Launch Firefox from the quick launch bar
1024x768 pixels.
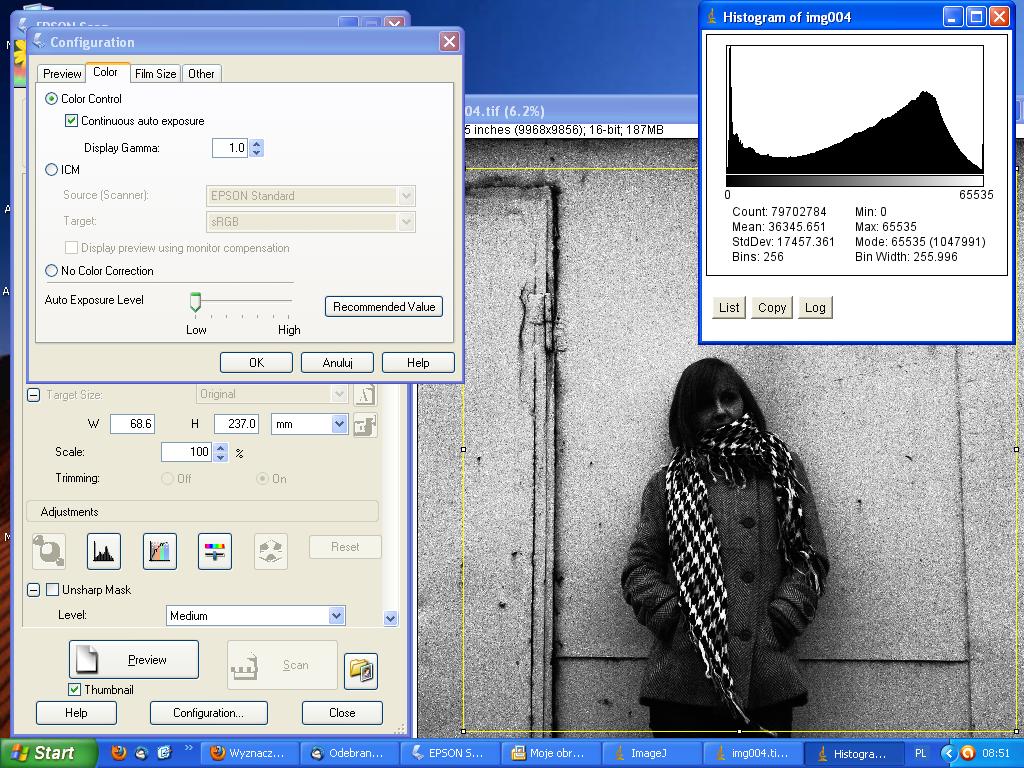coord(119,753)
